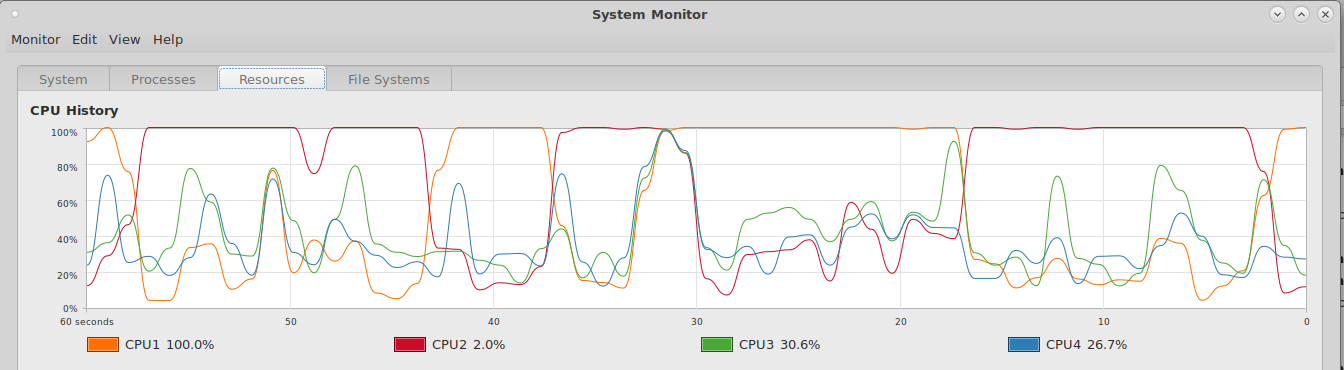The height and width of the screenshot is (370, 1344).
Task: Open the Monitor menu
Action: tap(36, 40)
